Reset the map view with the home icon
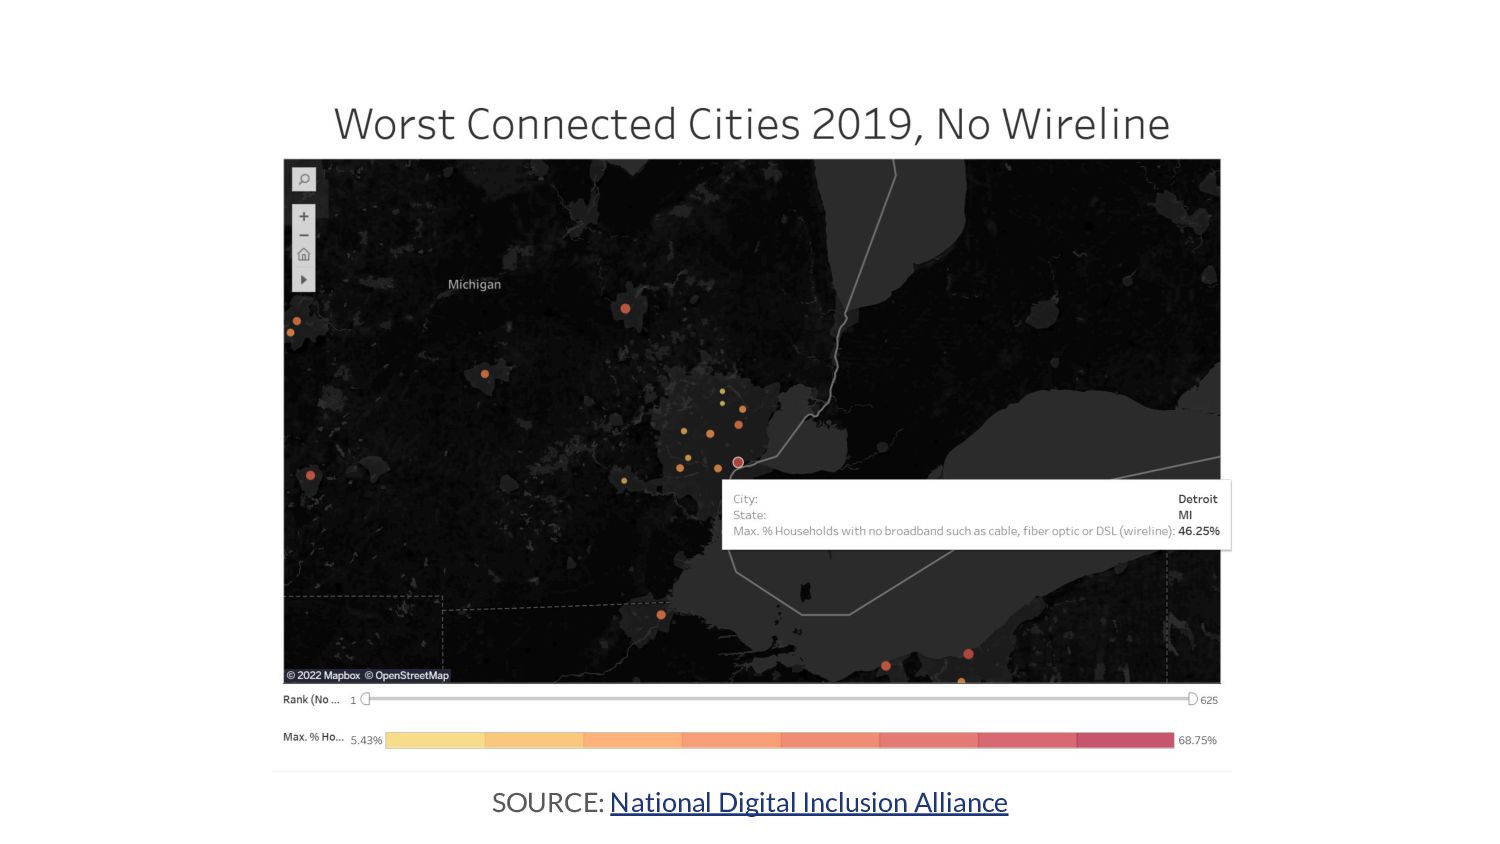Image resolution: width=1500 pixels, height=844 pixels. pos(304,255)
